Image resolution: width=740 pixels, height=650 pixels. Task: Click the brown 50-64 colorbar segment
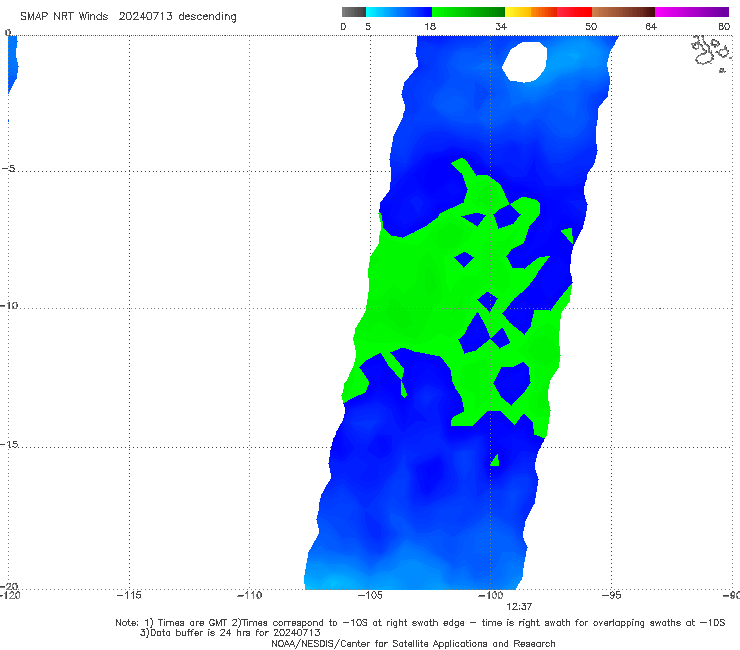coord(623,12)
